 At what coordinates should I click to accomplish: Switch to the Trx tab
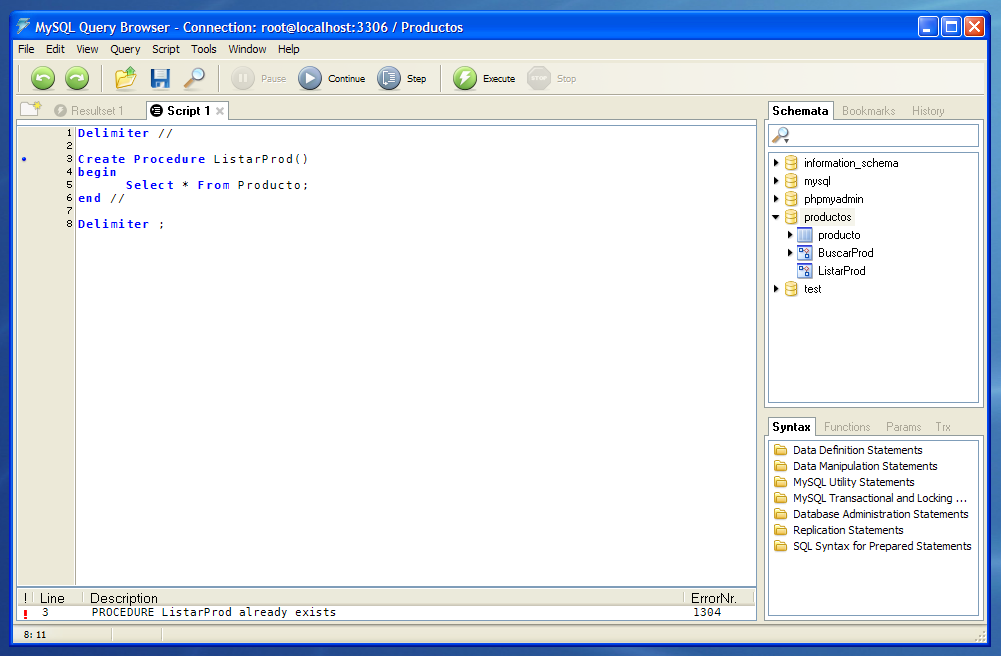tap(943, 427)
